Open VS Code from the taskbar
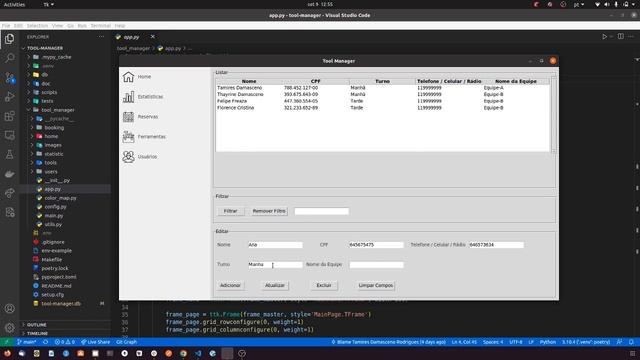 coord(198,353)
